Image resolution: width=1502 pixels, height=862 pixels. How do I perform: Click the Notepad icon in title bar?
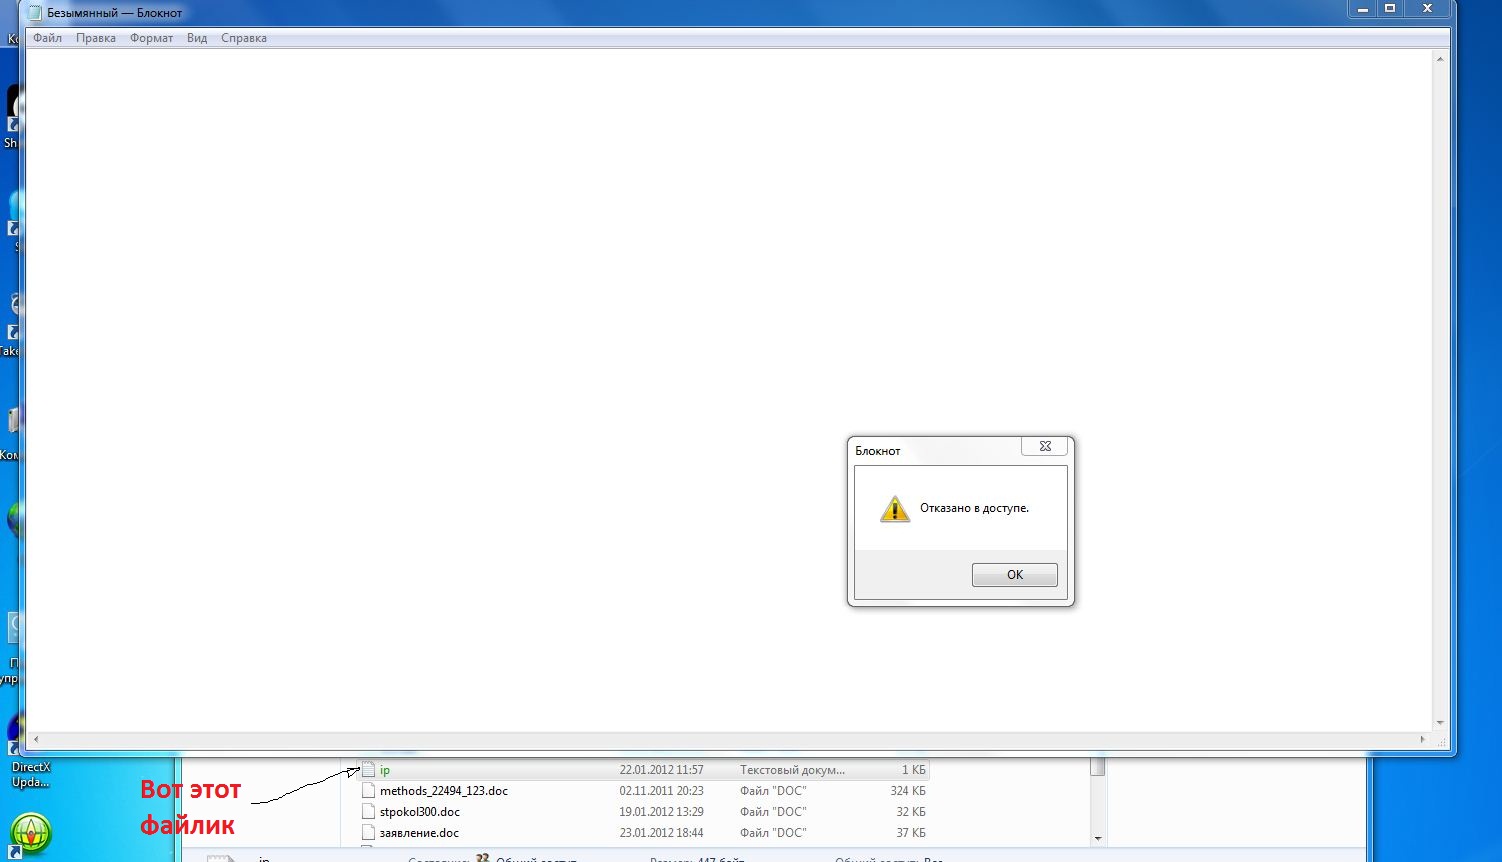[x=35, y=13]
